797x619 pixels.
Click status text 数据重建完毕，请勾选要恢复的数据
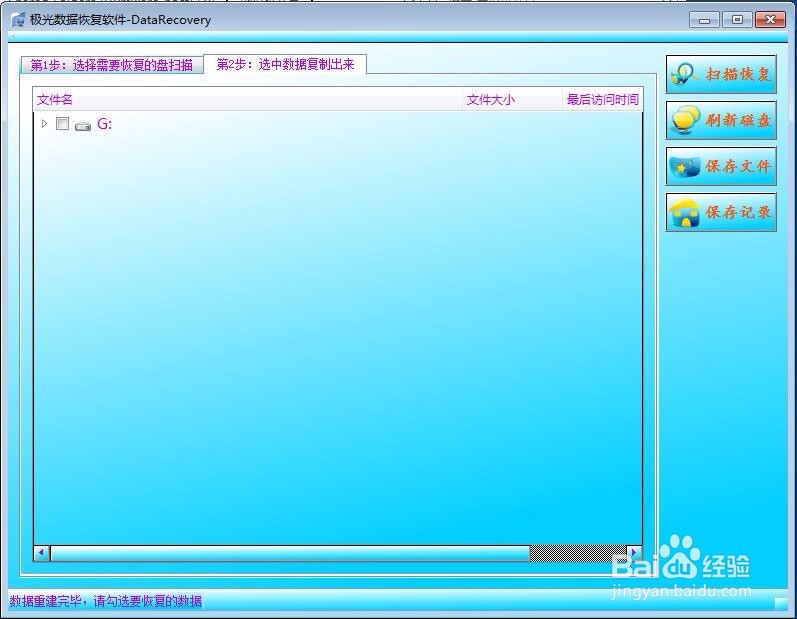click(x=106, y=601)
